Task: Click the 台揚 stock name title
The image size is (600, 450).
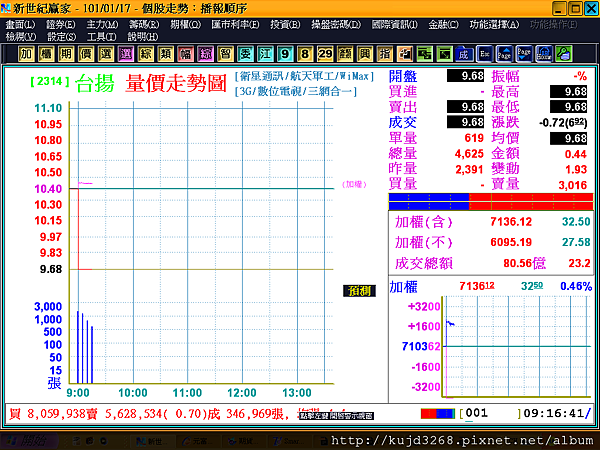Action: click(95, 83)
